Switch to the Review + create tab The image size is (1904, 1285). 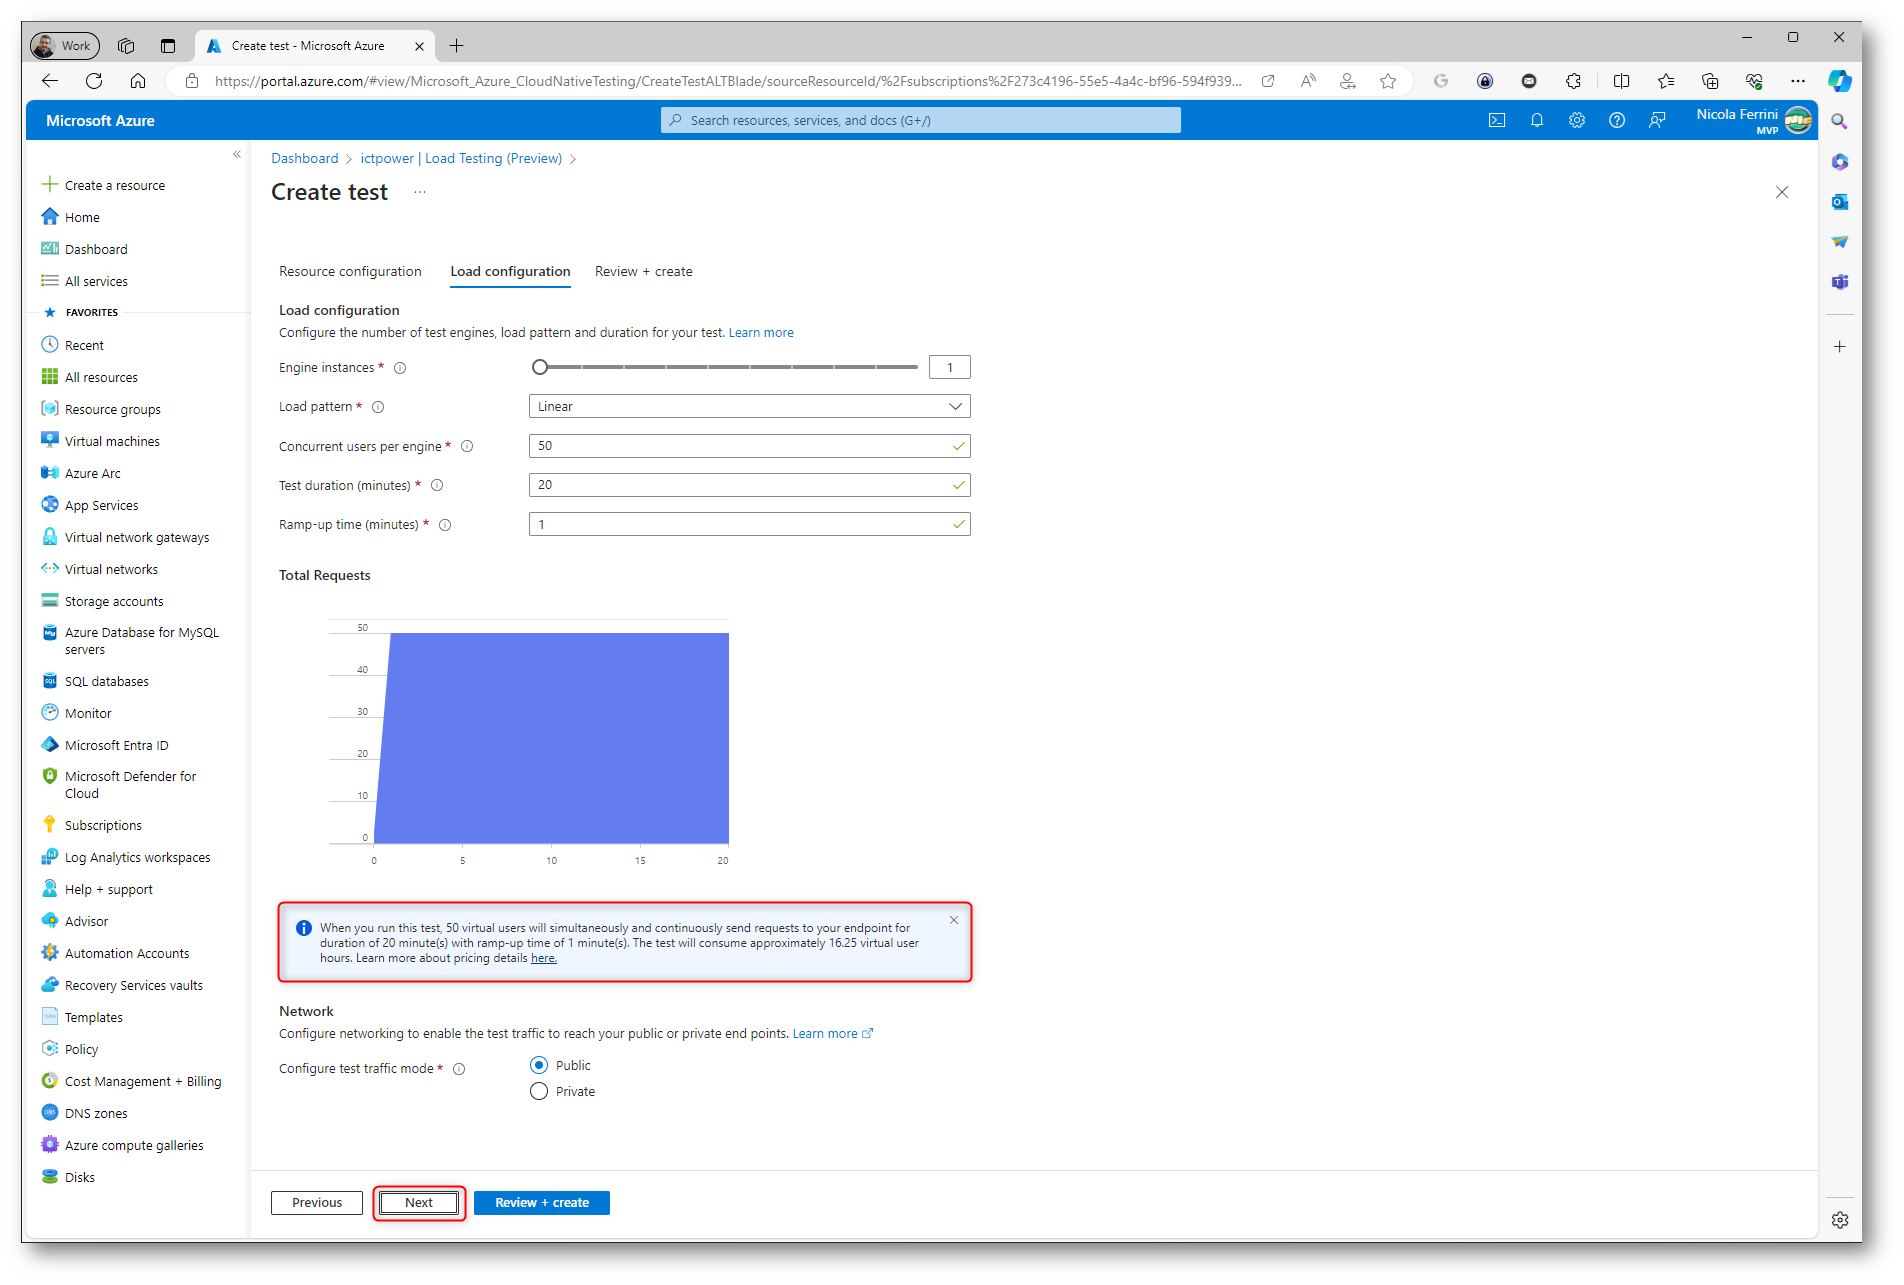pyautogui.click(x=643, y=271)
